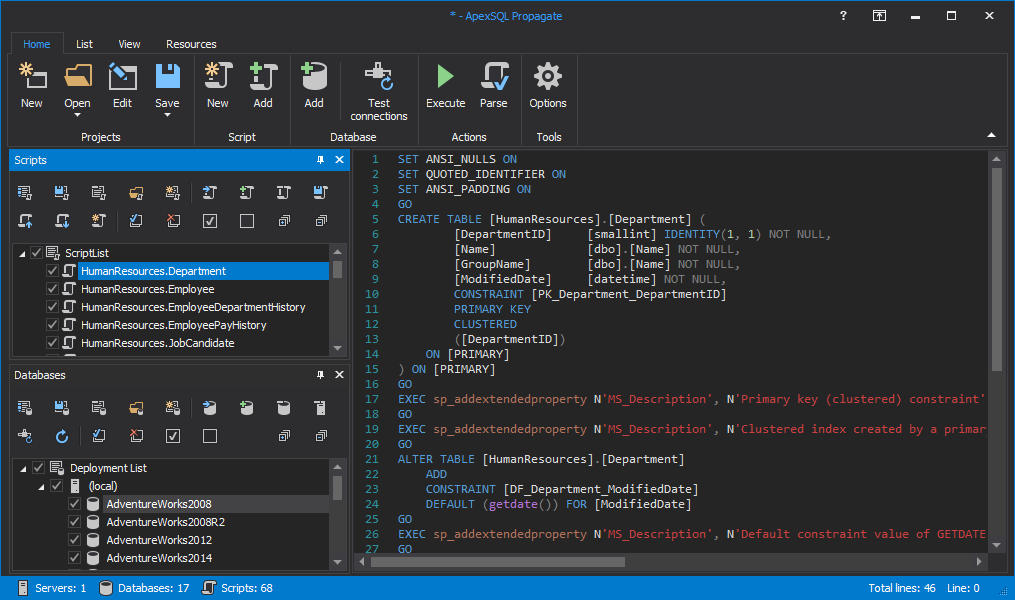The image size is (1015, 600).
Task: Click the editor horizontal scrollbar thumb
Action: pyautogui.click(x=498, y=562)
